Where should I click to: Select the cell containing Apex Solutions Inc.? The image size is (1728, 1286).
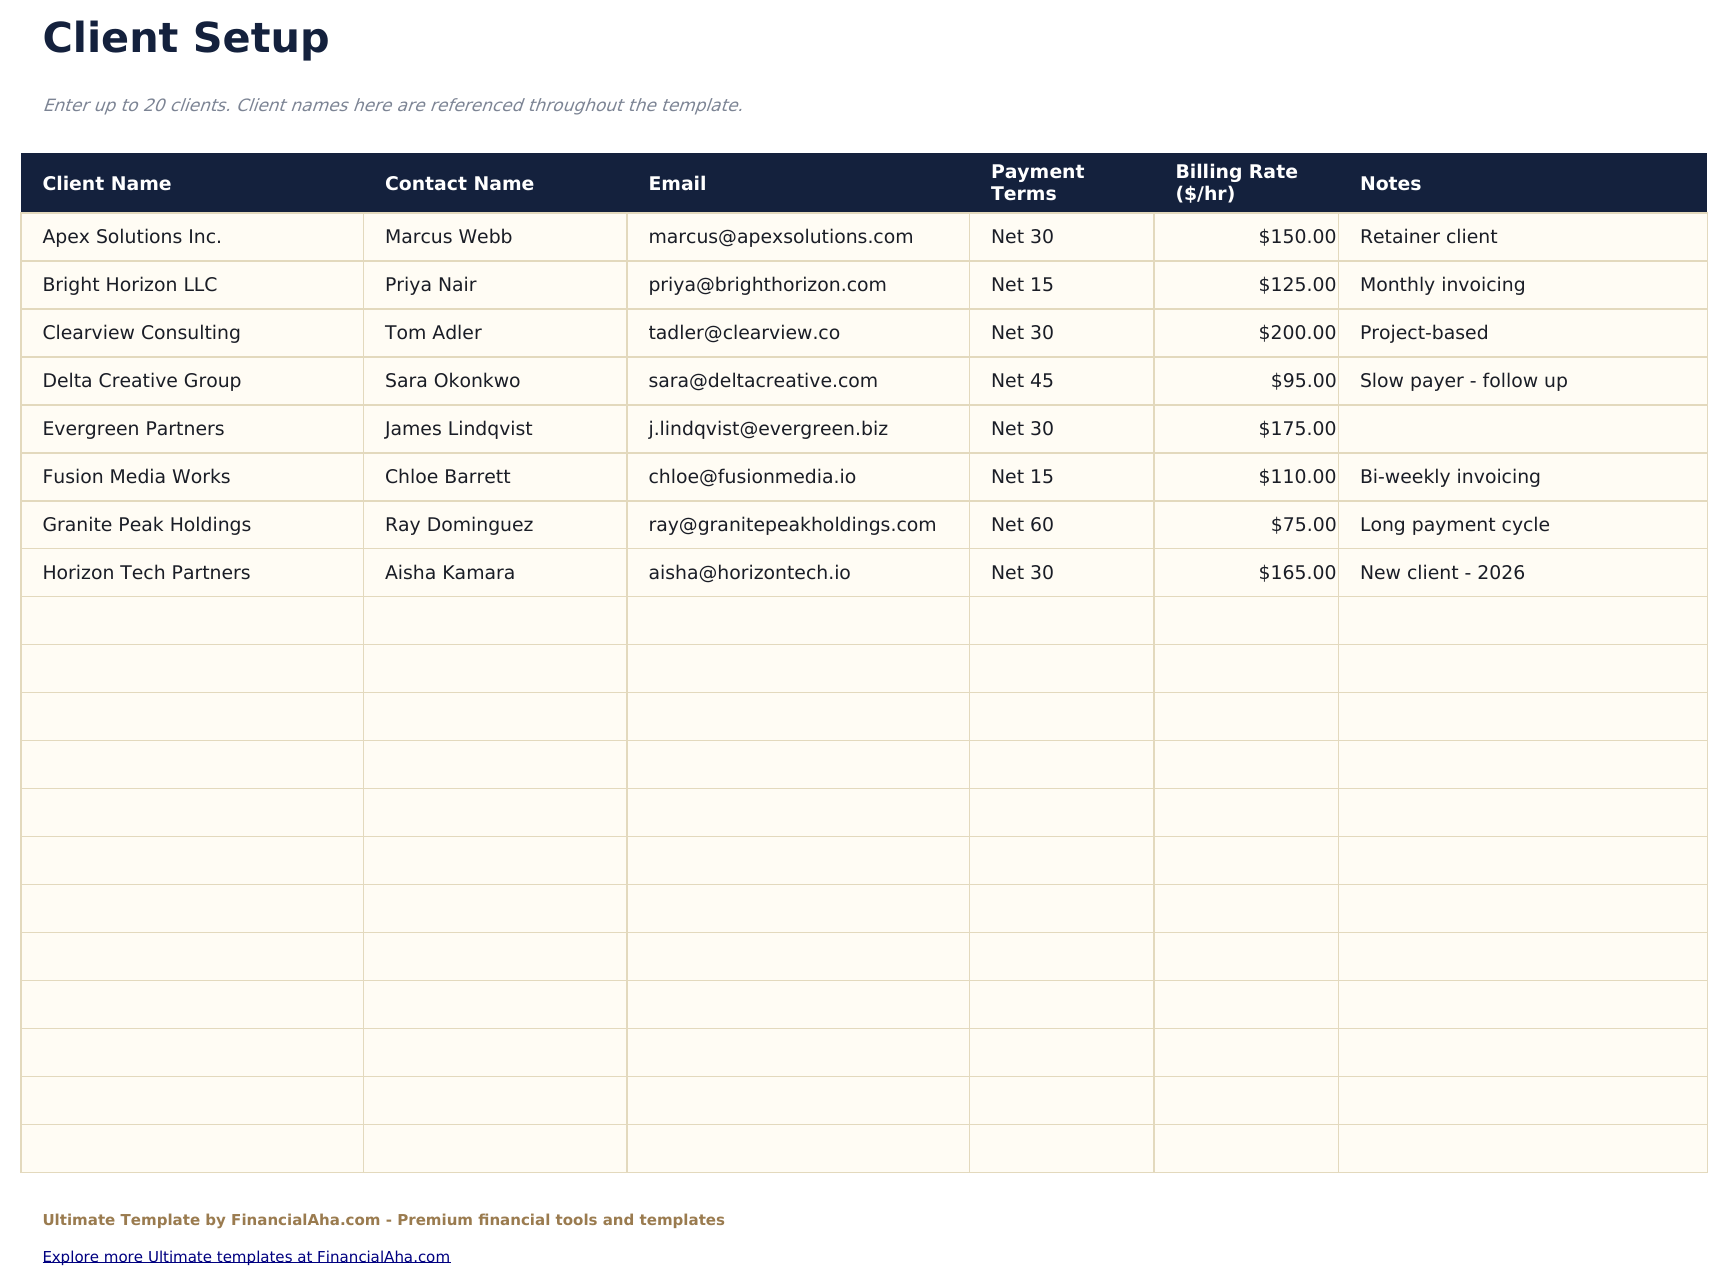coord(132,237)
